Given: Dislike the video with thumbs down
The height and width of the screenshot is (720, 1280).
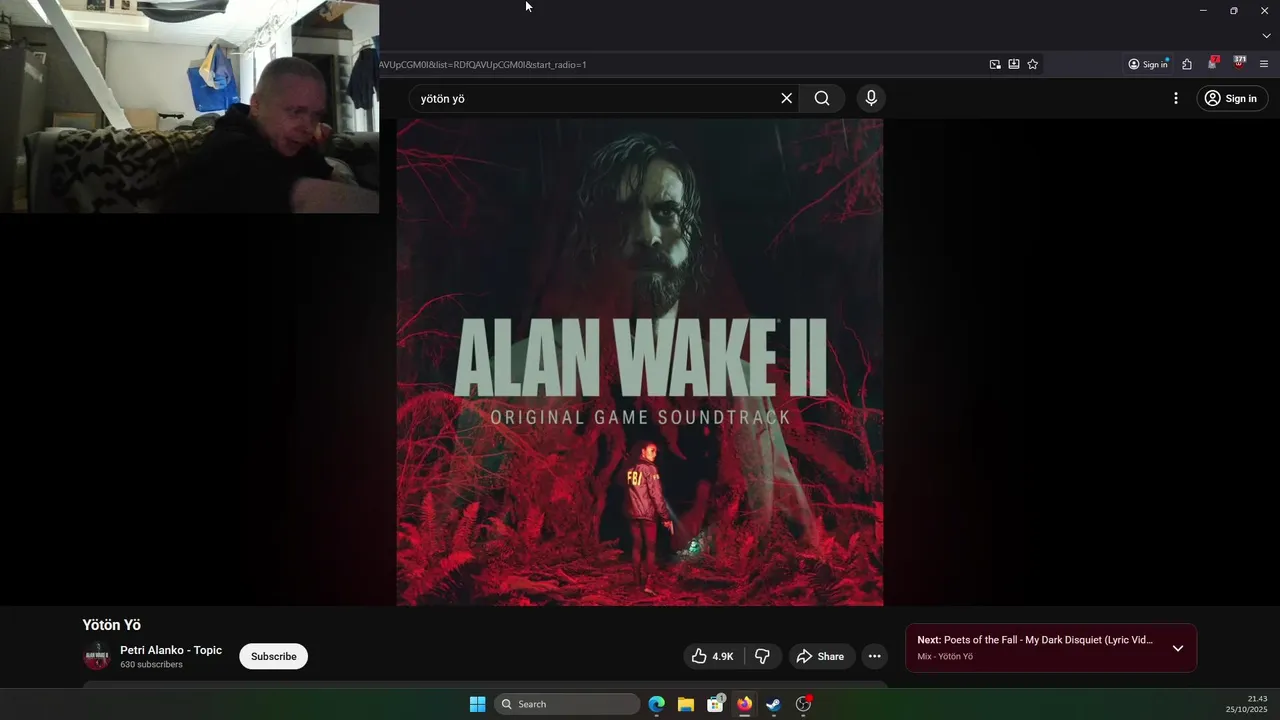Looking at the screenshot, I should (x=762, y=656).
